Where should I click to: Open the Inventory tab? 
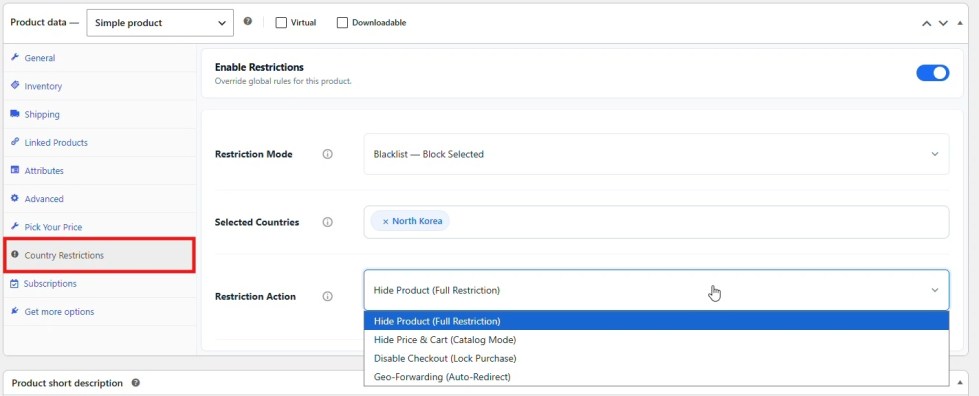(x=100, y=86)
